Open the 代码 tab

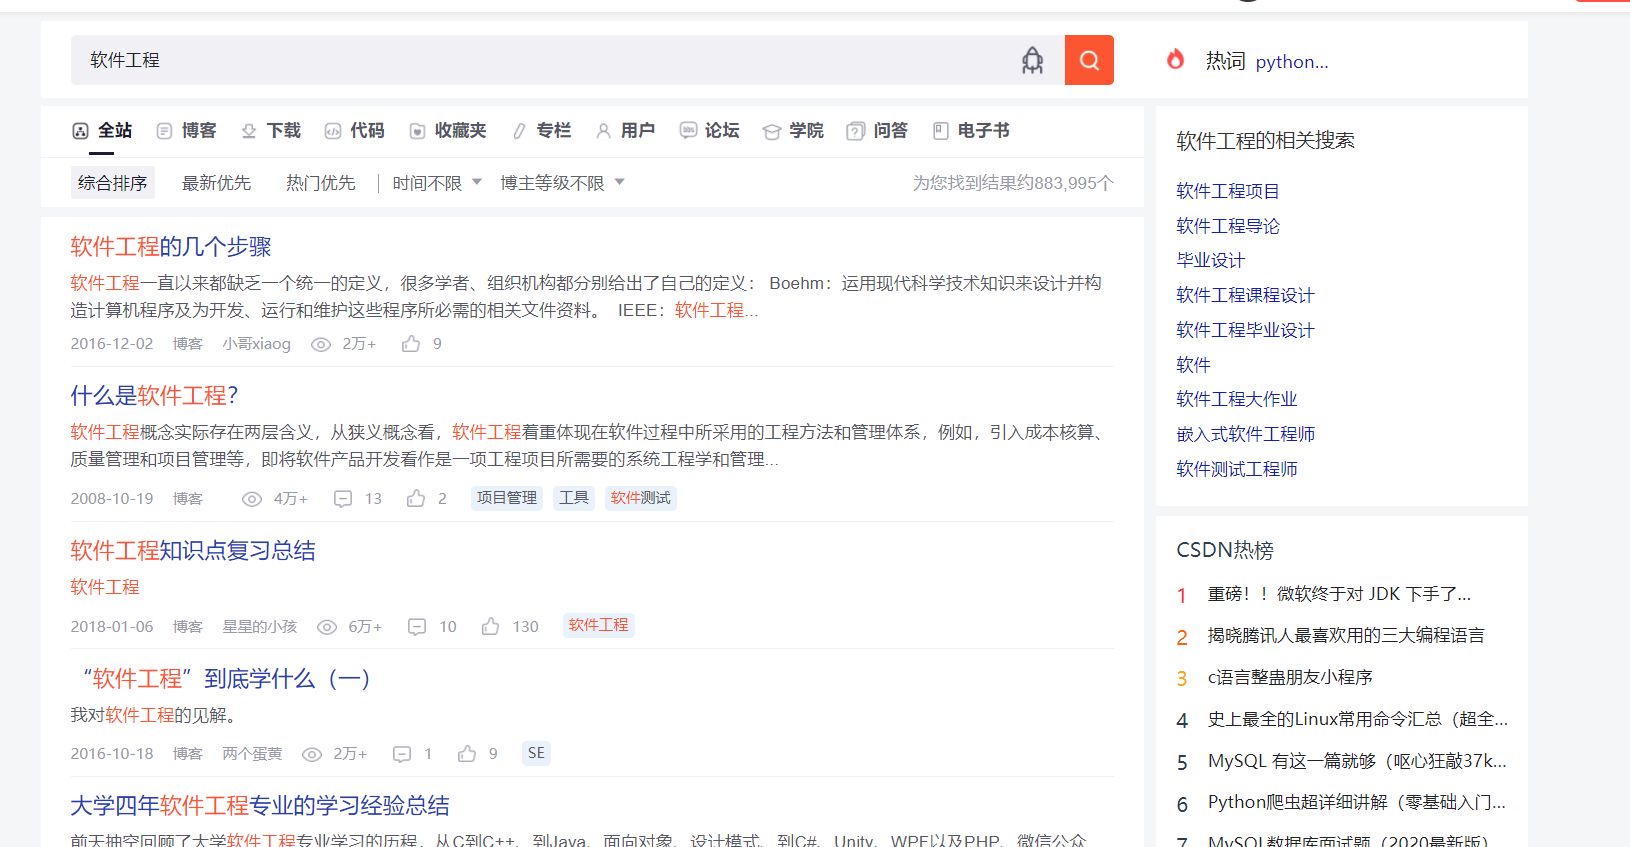tap(354, 131)
